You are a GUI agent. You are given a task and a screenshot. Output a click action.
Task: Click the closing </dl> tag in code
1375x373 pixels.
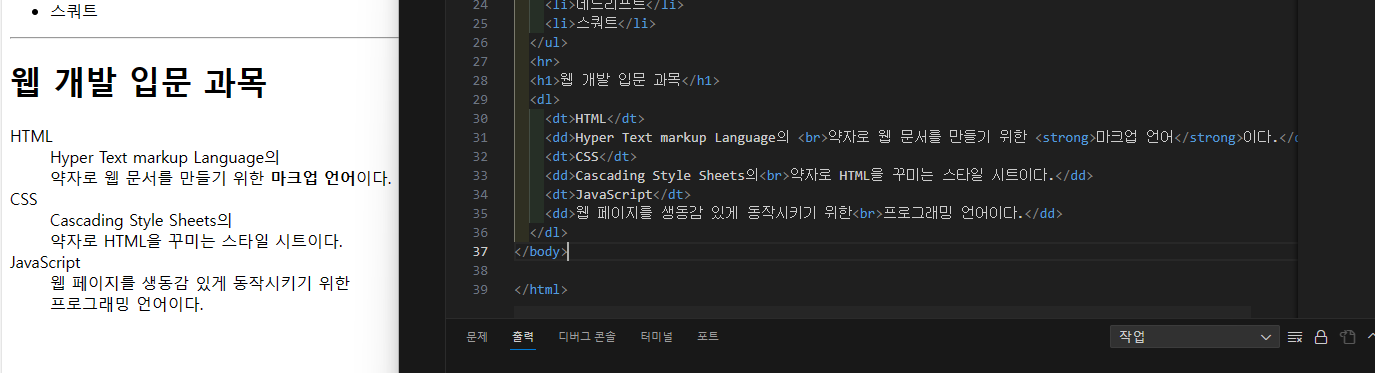[x=549, y=232]
